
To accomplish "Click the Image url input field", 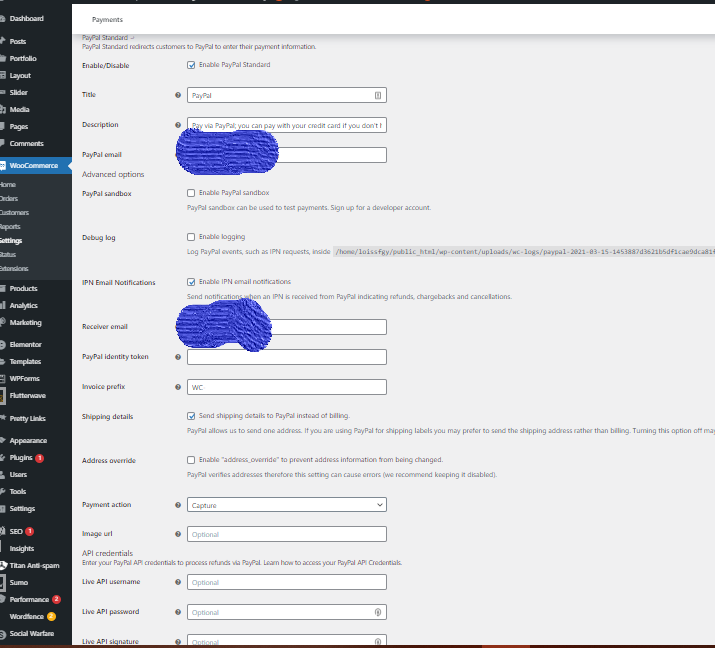I will coord(287,534).
